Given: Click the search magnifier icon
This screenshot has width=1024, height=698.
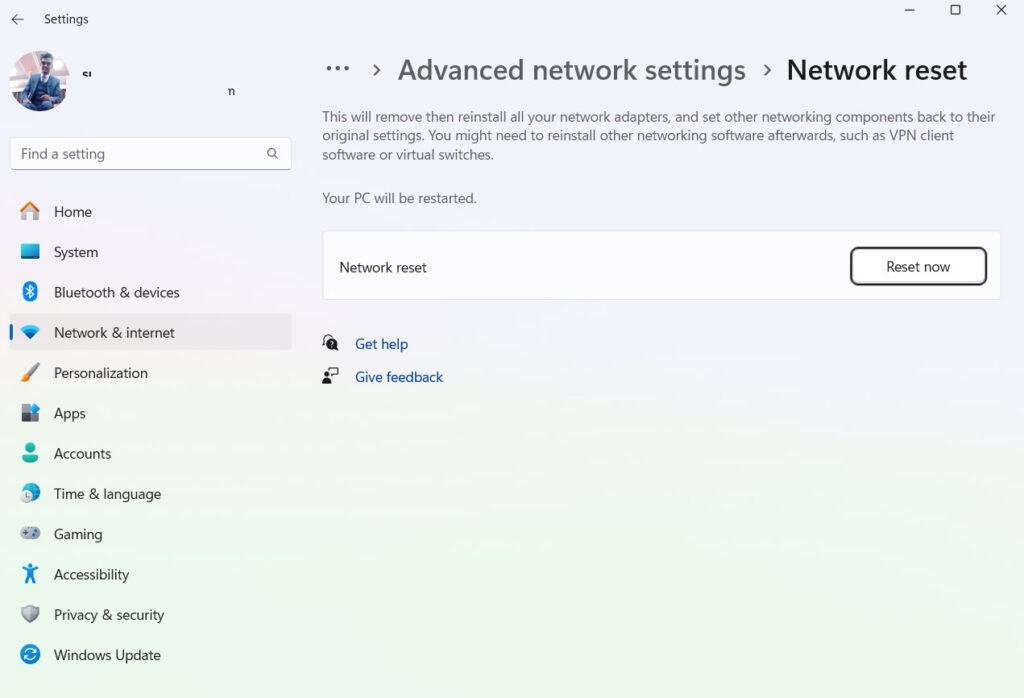Looking at the screenshot, I should (272, 154).
